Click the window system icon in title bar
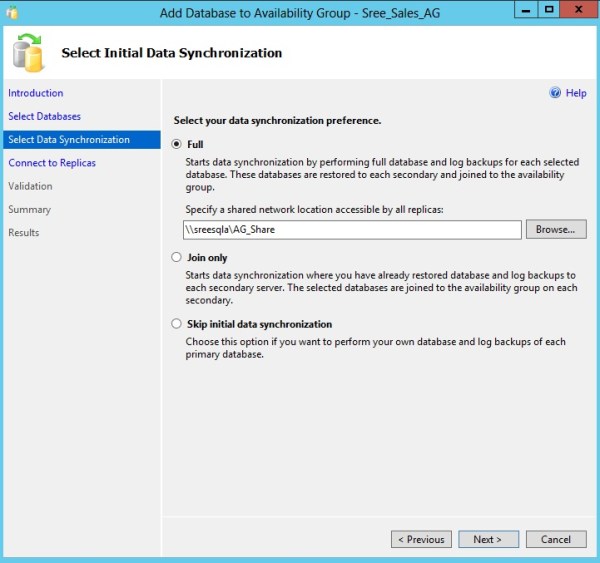The height and width of the screenshot is (563, 600). 12,10
